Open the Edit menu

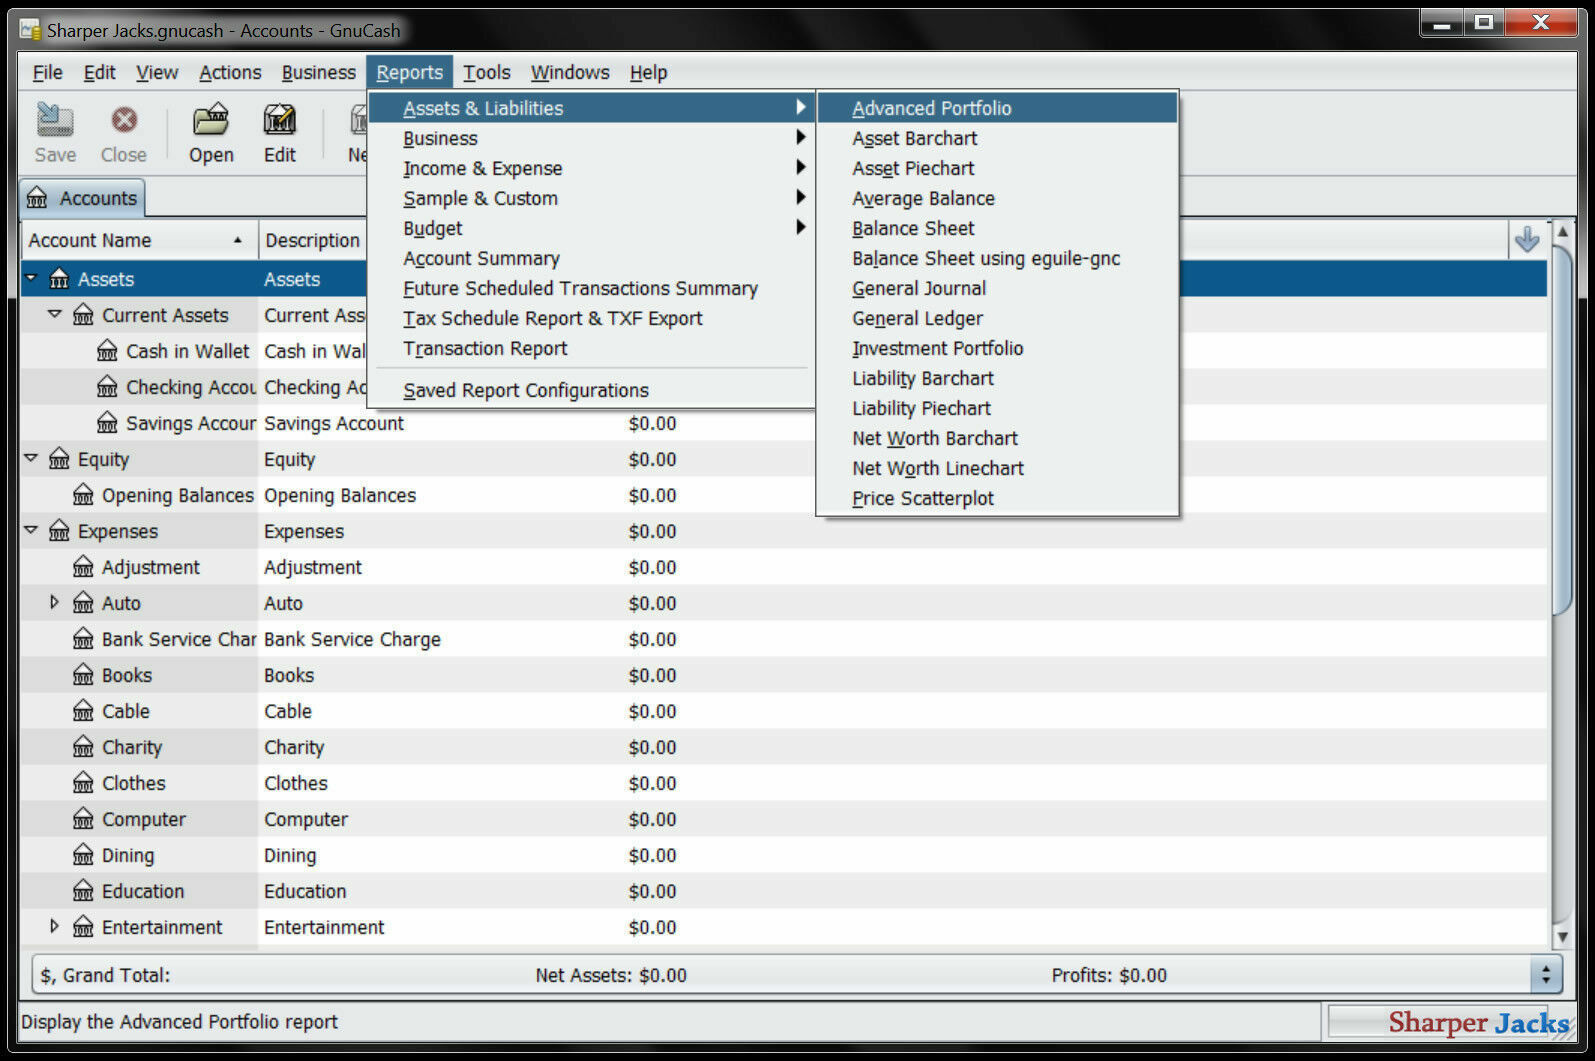99,72
